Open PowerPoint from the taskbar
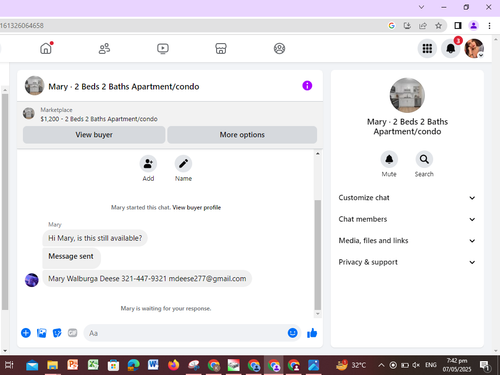This screenshot has height=375, width=500. point(73,365)
